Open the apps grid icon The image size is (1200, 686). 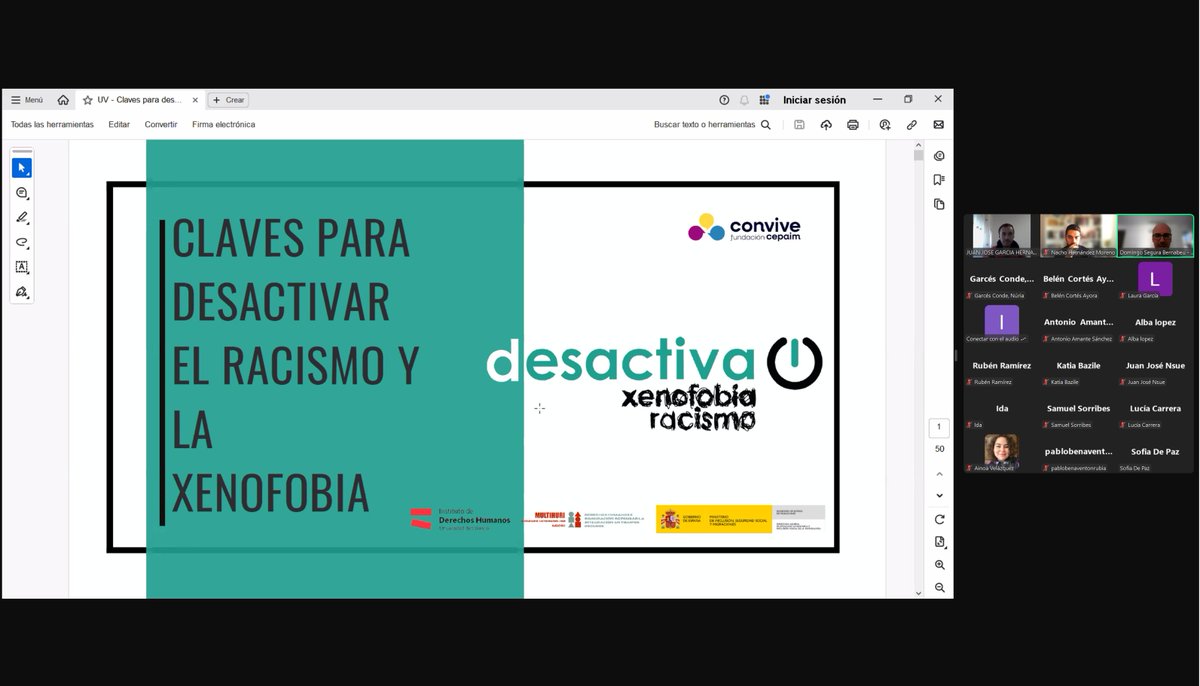pyautogui.click(x=764, y=100)
